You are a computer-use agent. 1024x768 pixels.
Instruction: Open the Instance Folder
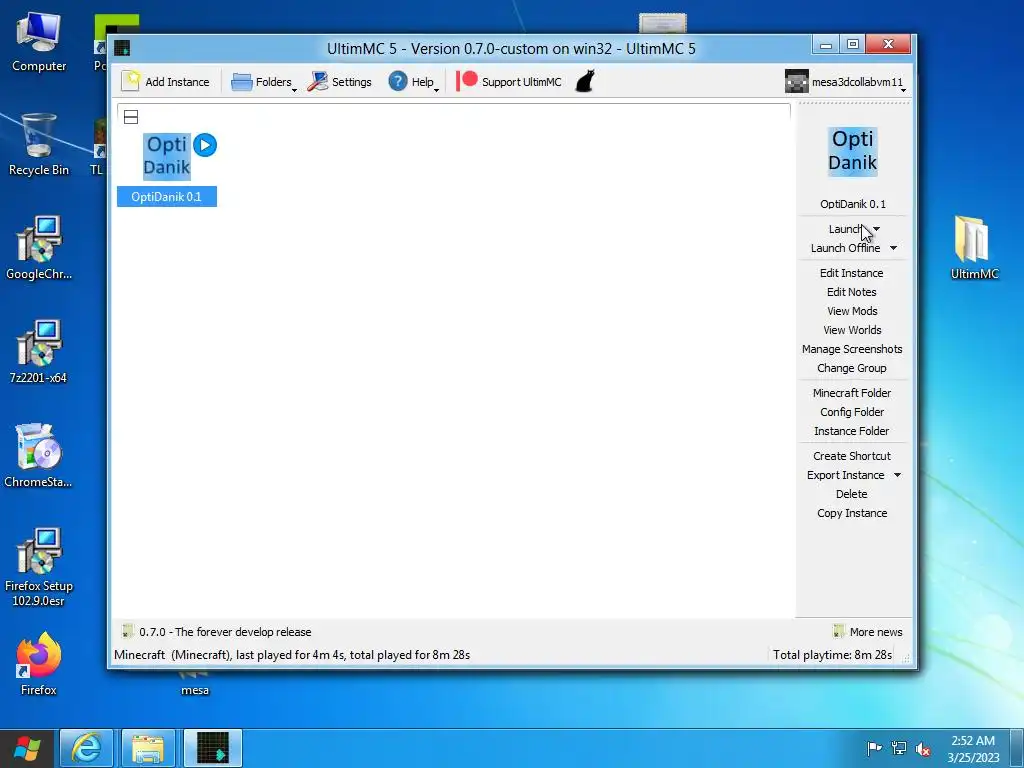[852, 430]
